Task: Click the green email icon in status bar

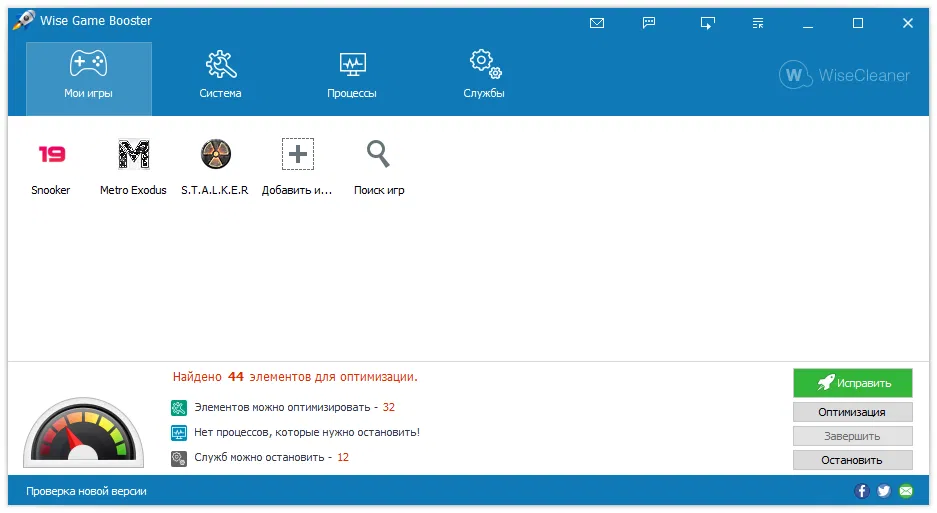Action: click(906, 491)
